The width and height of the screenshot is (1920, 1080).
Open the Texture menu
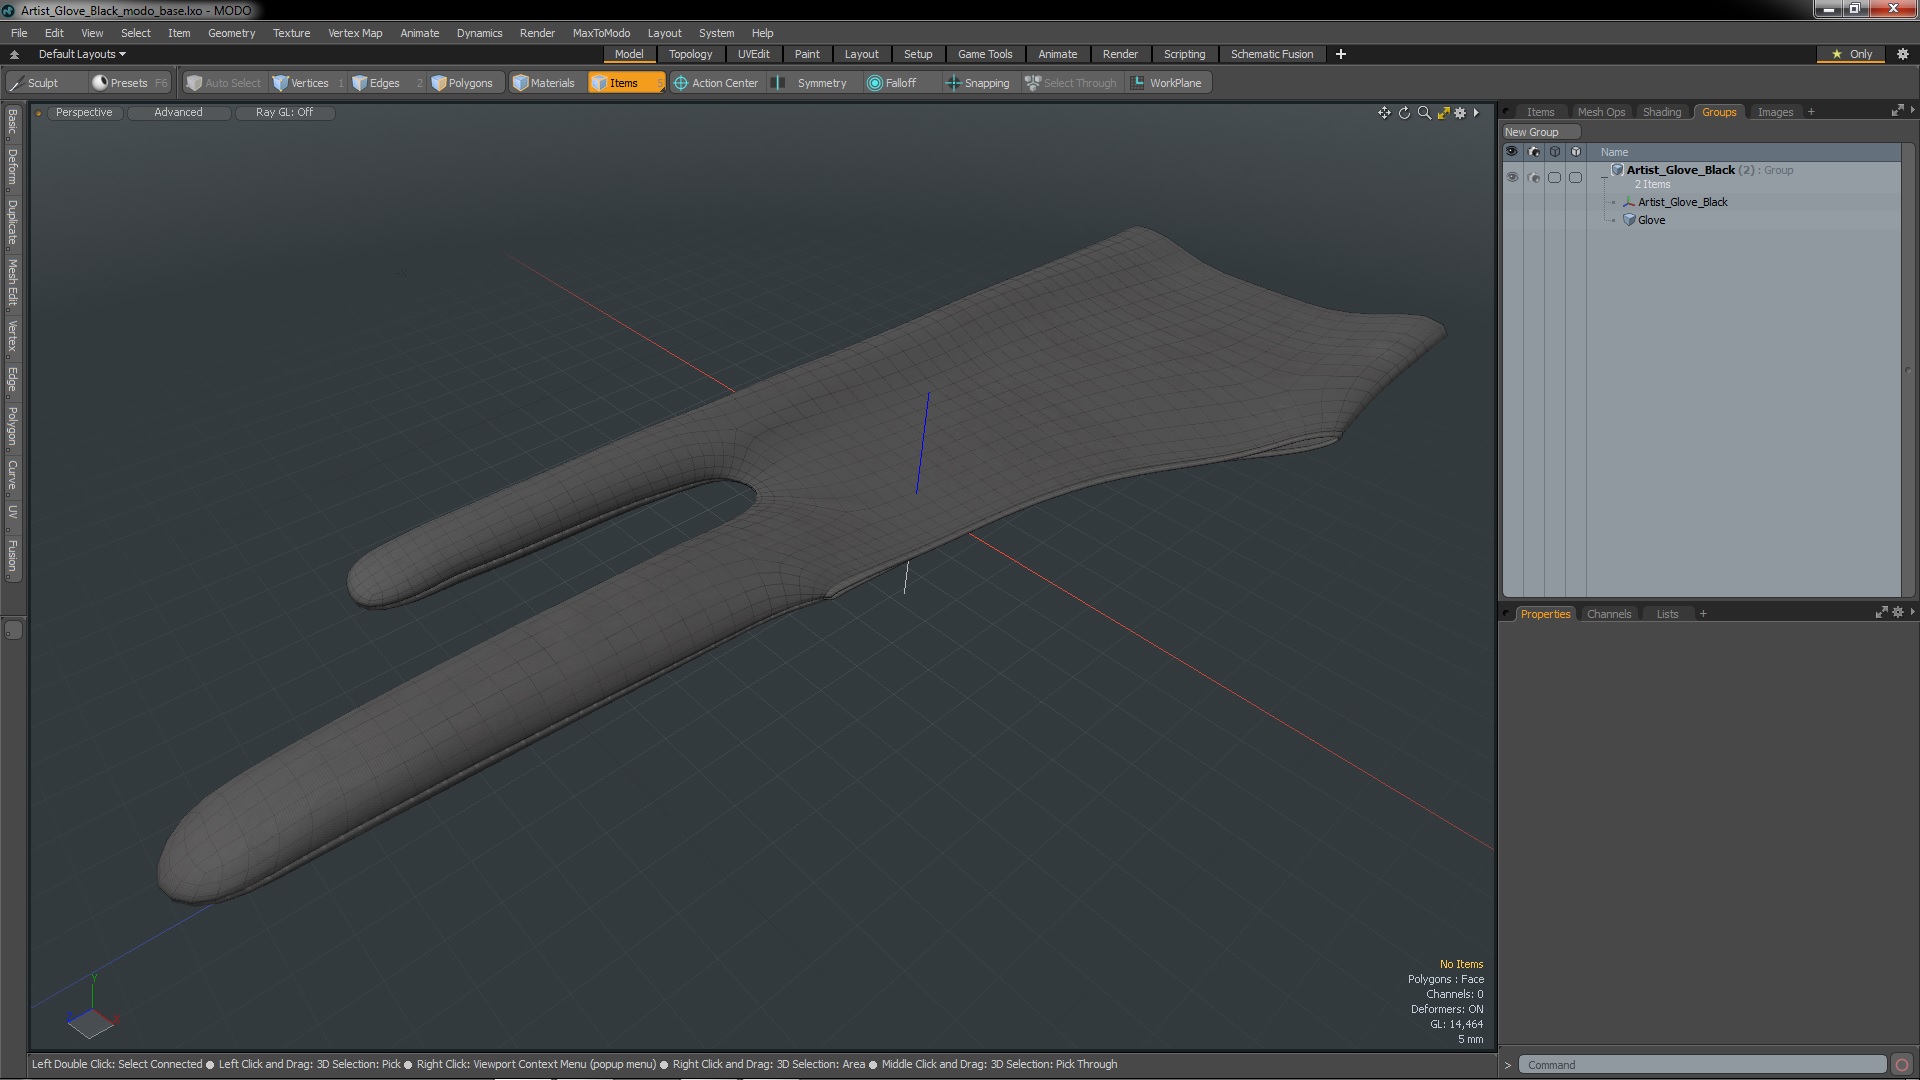[x=291, y=33]
